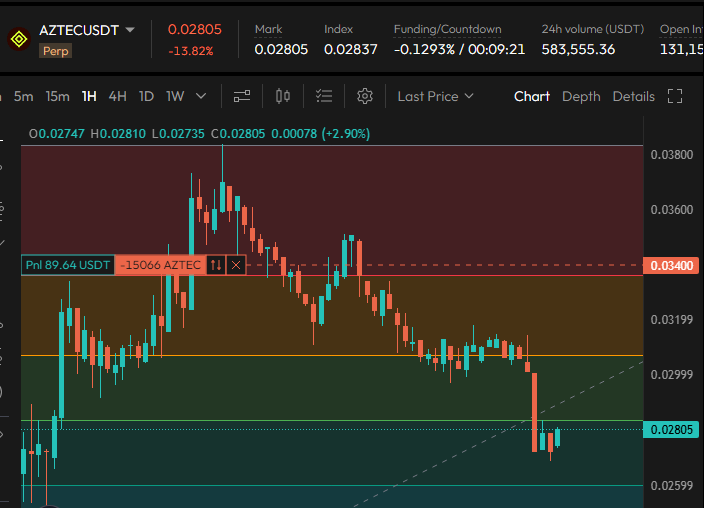Screen dimensions: 704x508
Task: Close the position using X icon
Action: (236, 265)
